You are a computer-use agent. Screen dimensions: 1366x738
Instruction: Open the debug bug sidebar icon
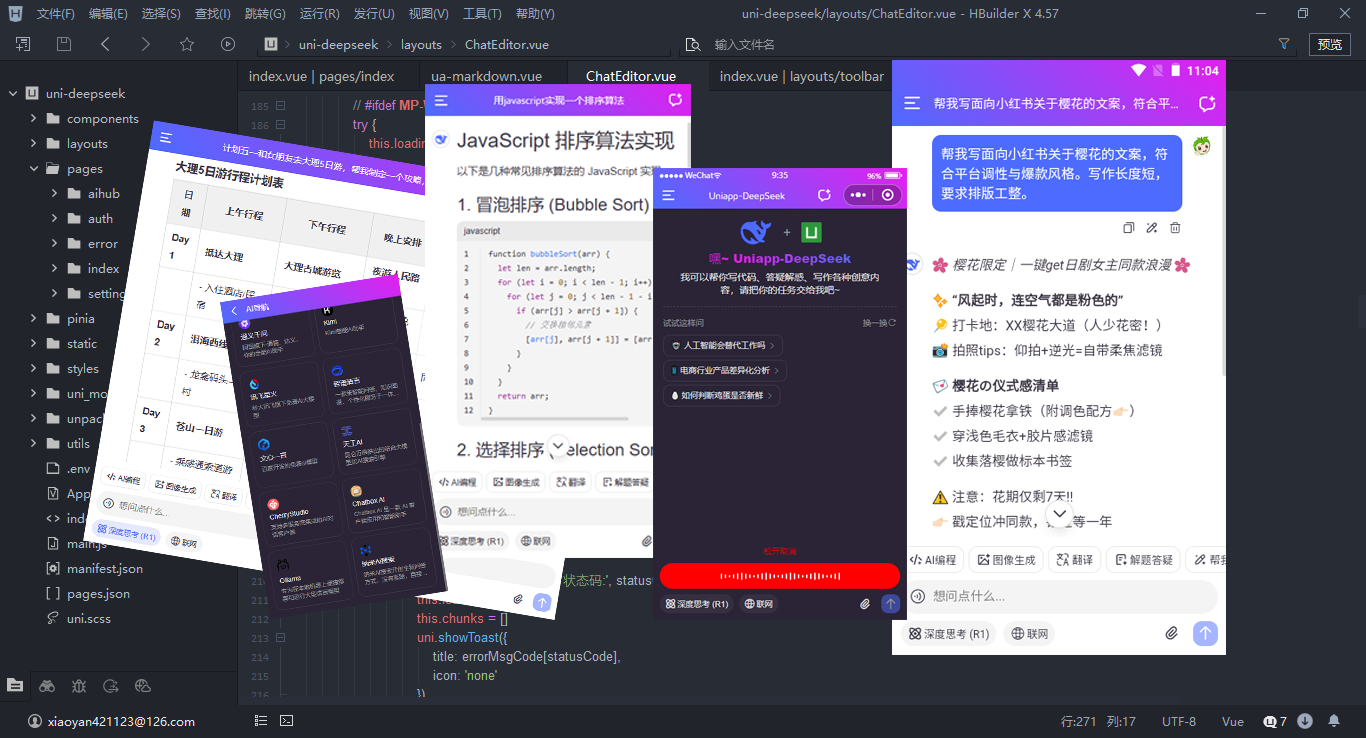[79, 685]
